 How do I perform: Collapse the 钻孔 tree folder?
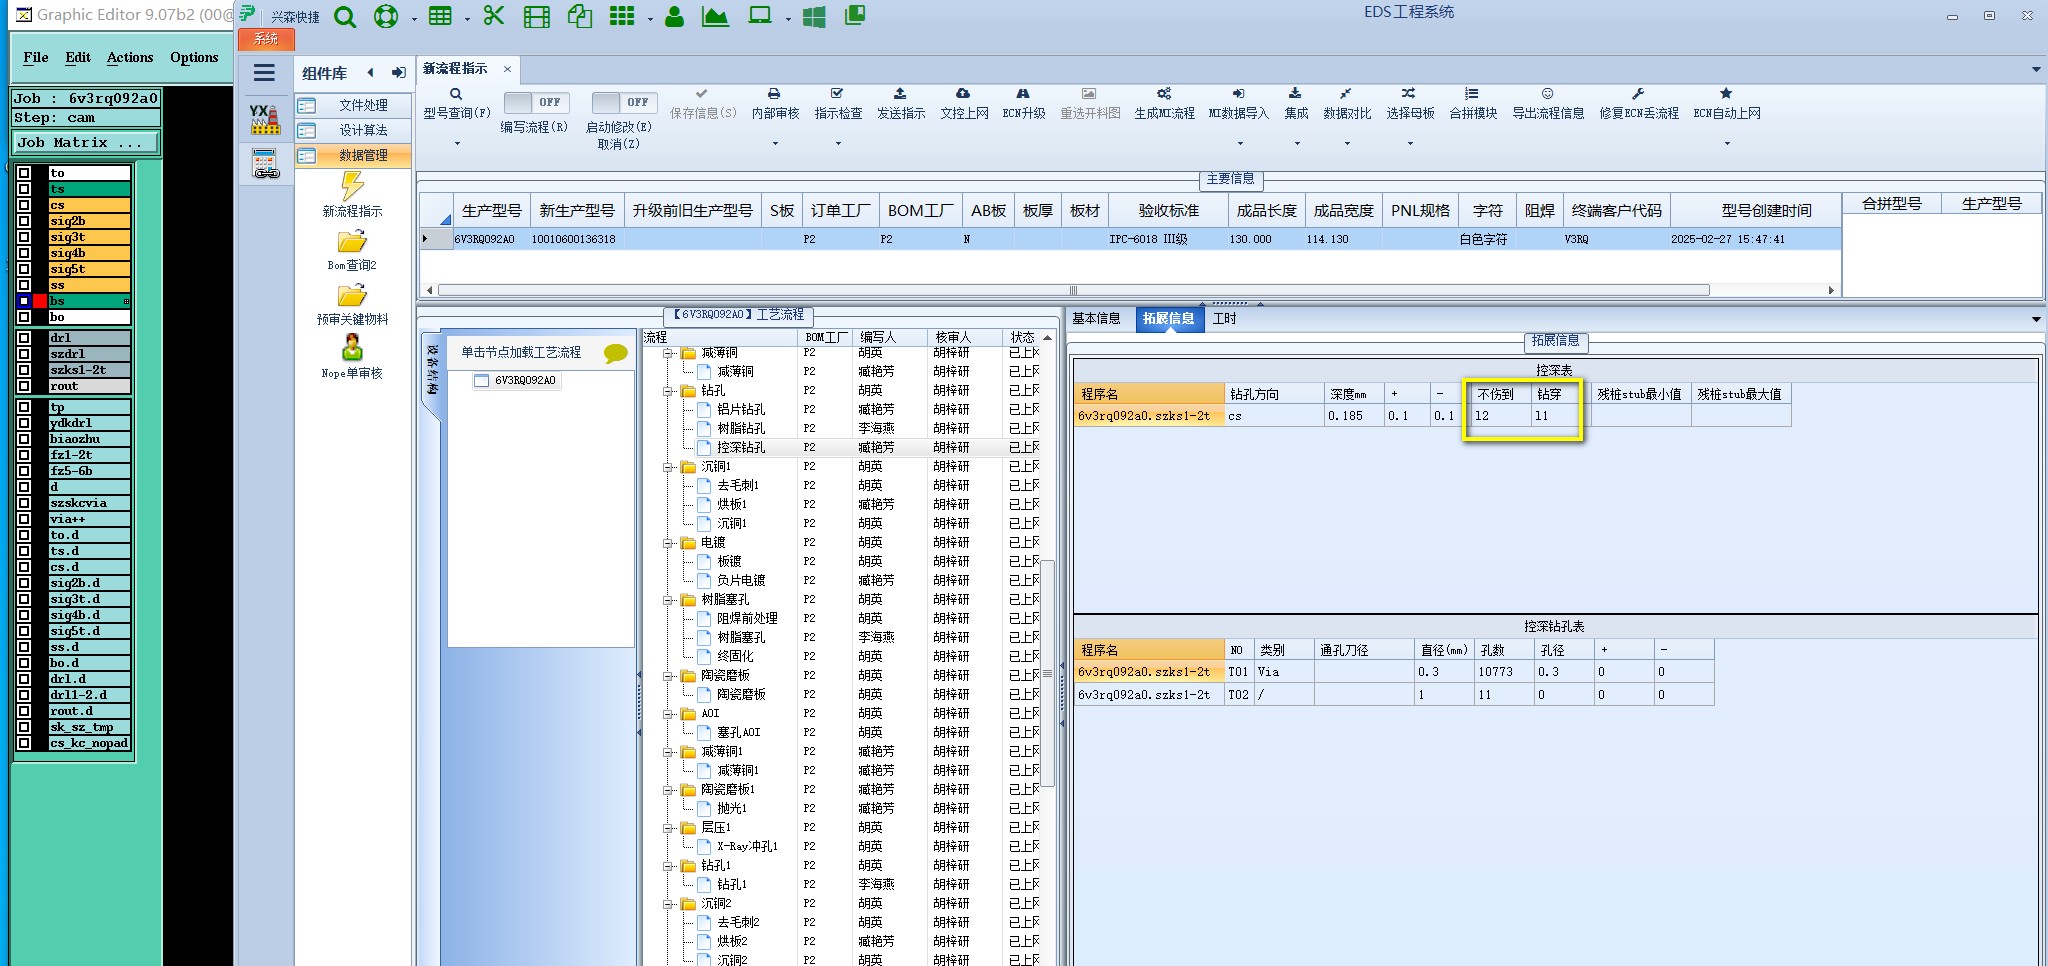click(668, 391)
